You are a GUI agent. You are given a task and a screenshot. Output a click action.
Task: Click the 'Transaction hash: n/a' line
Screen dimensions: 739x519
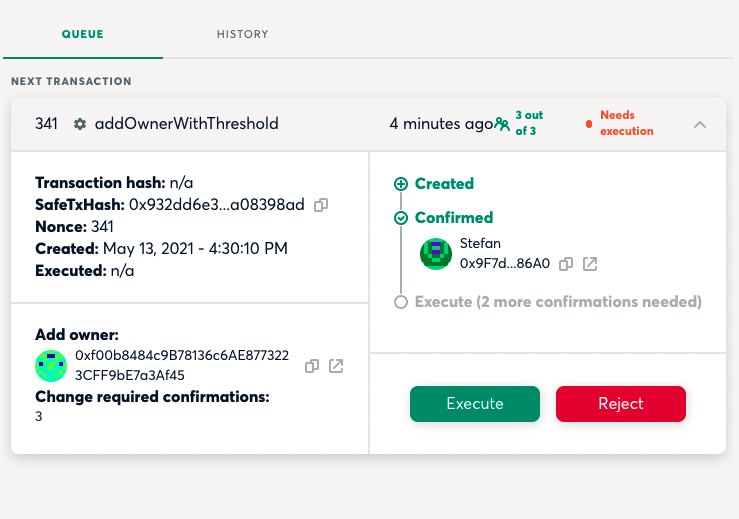[x=114, y=182]
